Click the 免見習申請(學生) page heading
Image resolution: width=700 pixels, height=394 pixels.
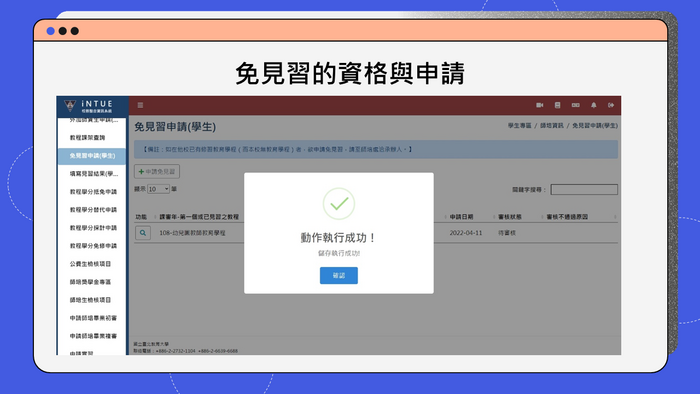coord(175,127)
